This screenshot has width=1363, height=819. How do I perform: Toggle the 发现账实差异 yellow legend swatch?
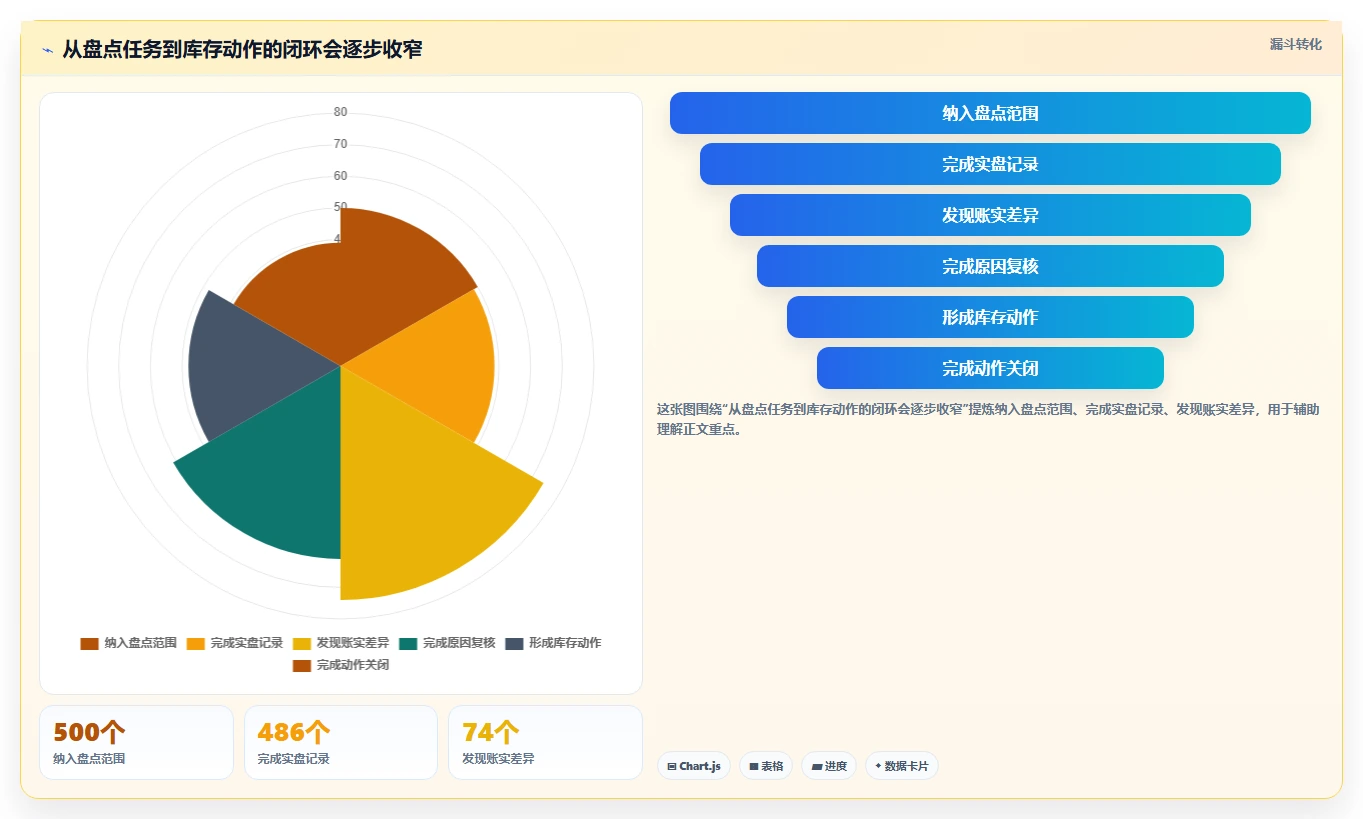pos(302,643)
